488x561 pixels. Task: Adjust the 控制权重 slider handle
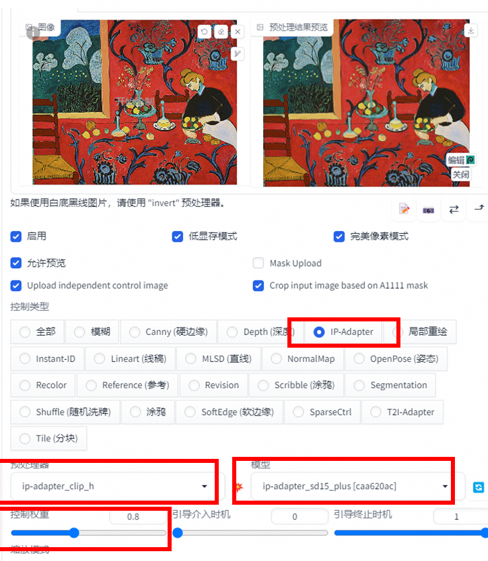tap(74, 533)
